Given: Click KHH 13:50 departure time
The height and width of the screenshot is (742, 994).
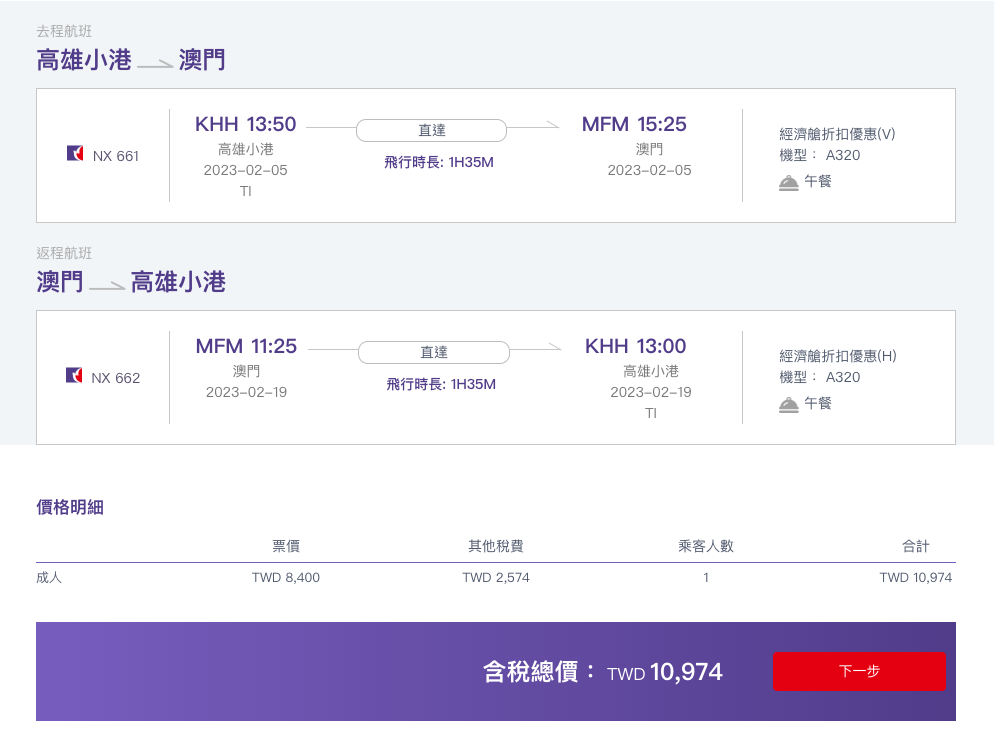Looking at the screenshot, I should pos(245,124).
